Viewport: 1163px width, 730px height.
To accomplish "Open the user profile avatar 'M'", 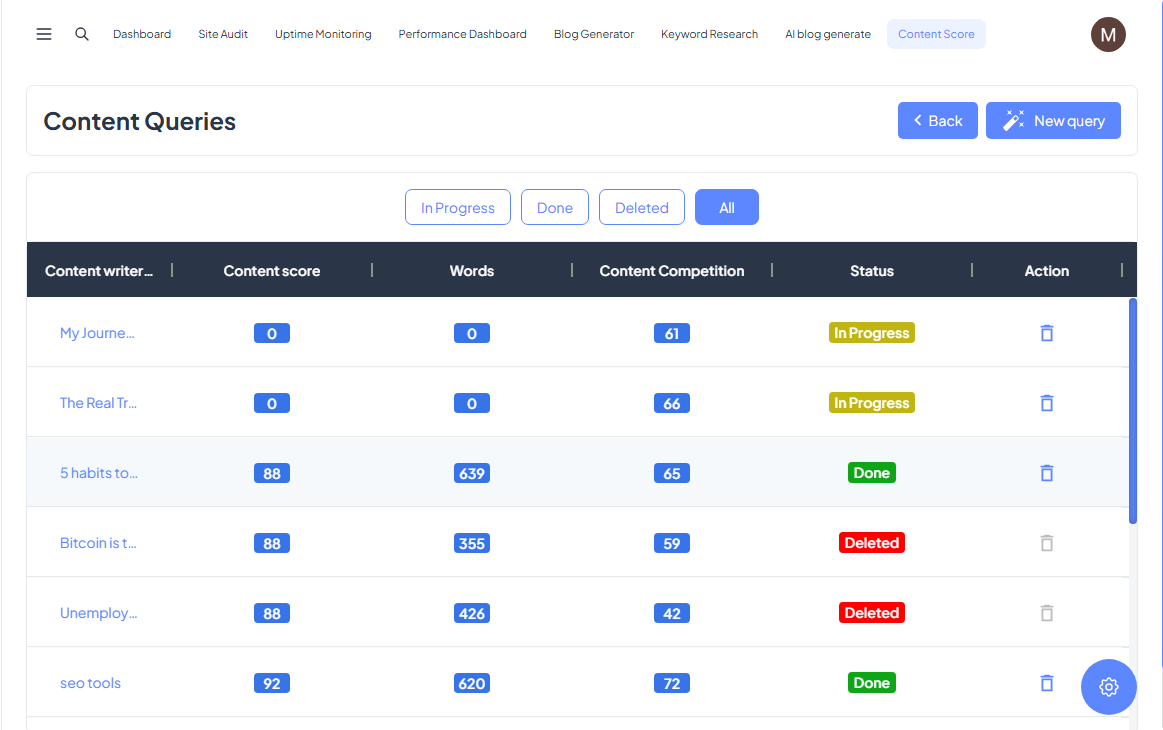I will pyautogui.click(x=1107, y=34).
